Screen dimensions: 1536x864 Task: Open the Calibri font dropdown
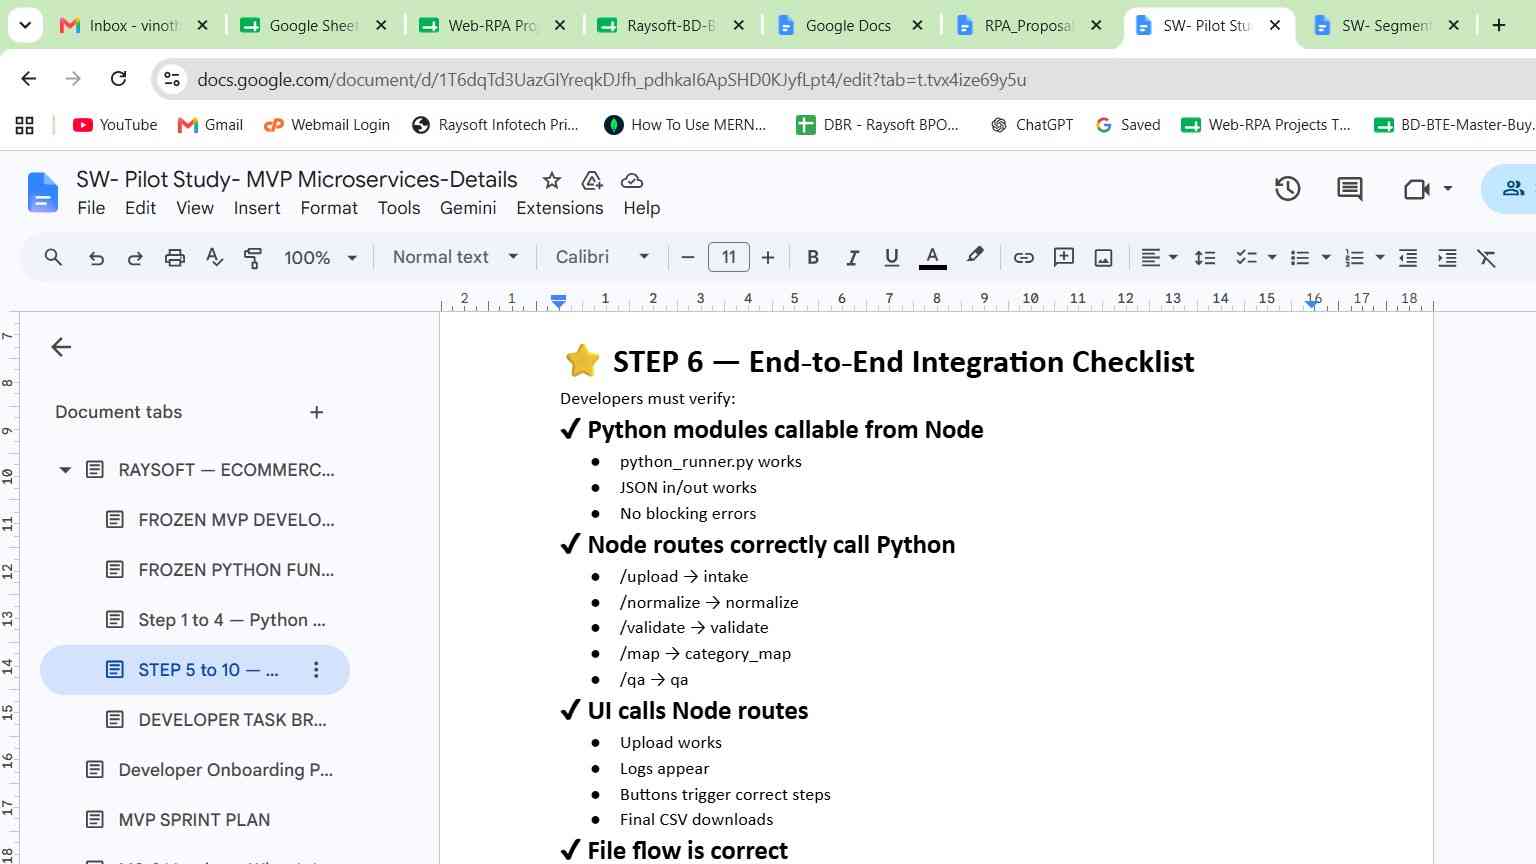point(602,257)
